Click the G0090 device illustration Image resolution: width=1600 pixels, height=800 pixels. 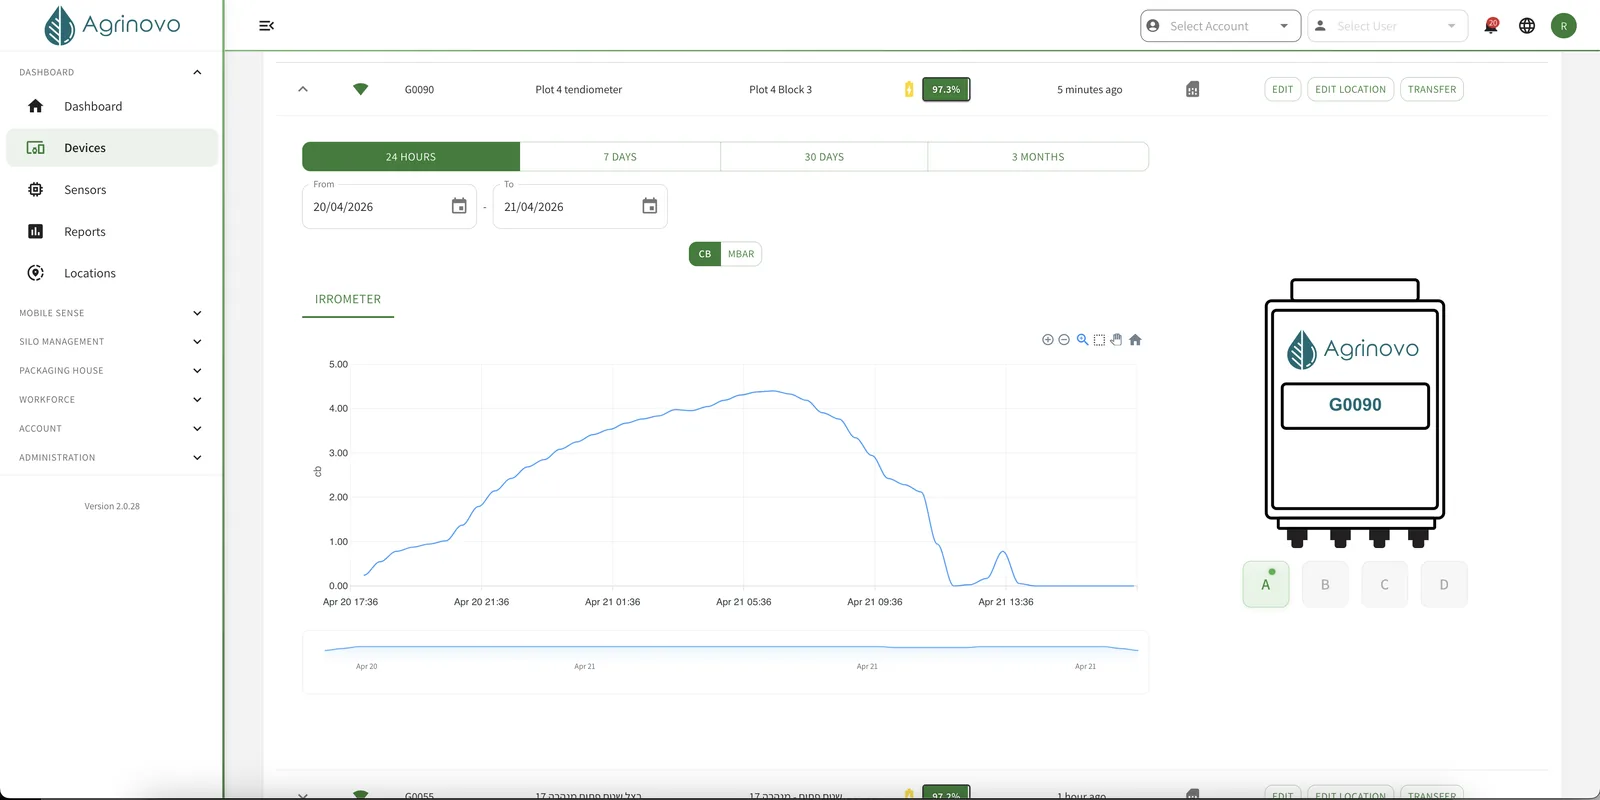[x=1355, y=413]
